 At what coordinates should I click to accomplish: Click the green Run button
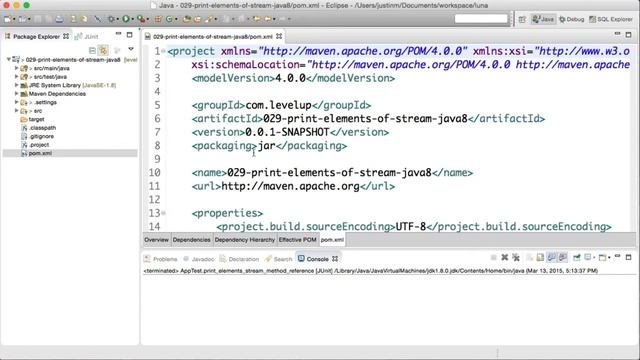point(126,19)
